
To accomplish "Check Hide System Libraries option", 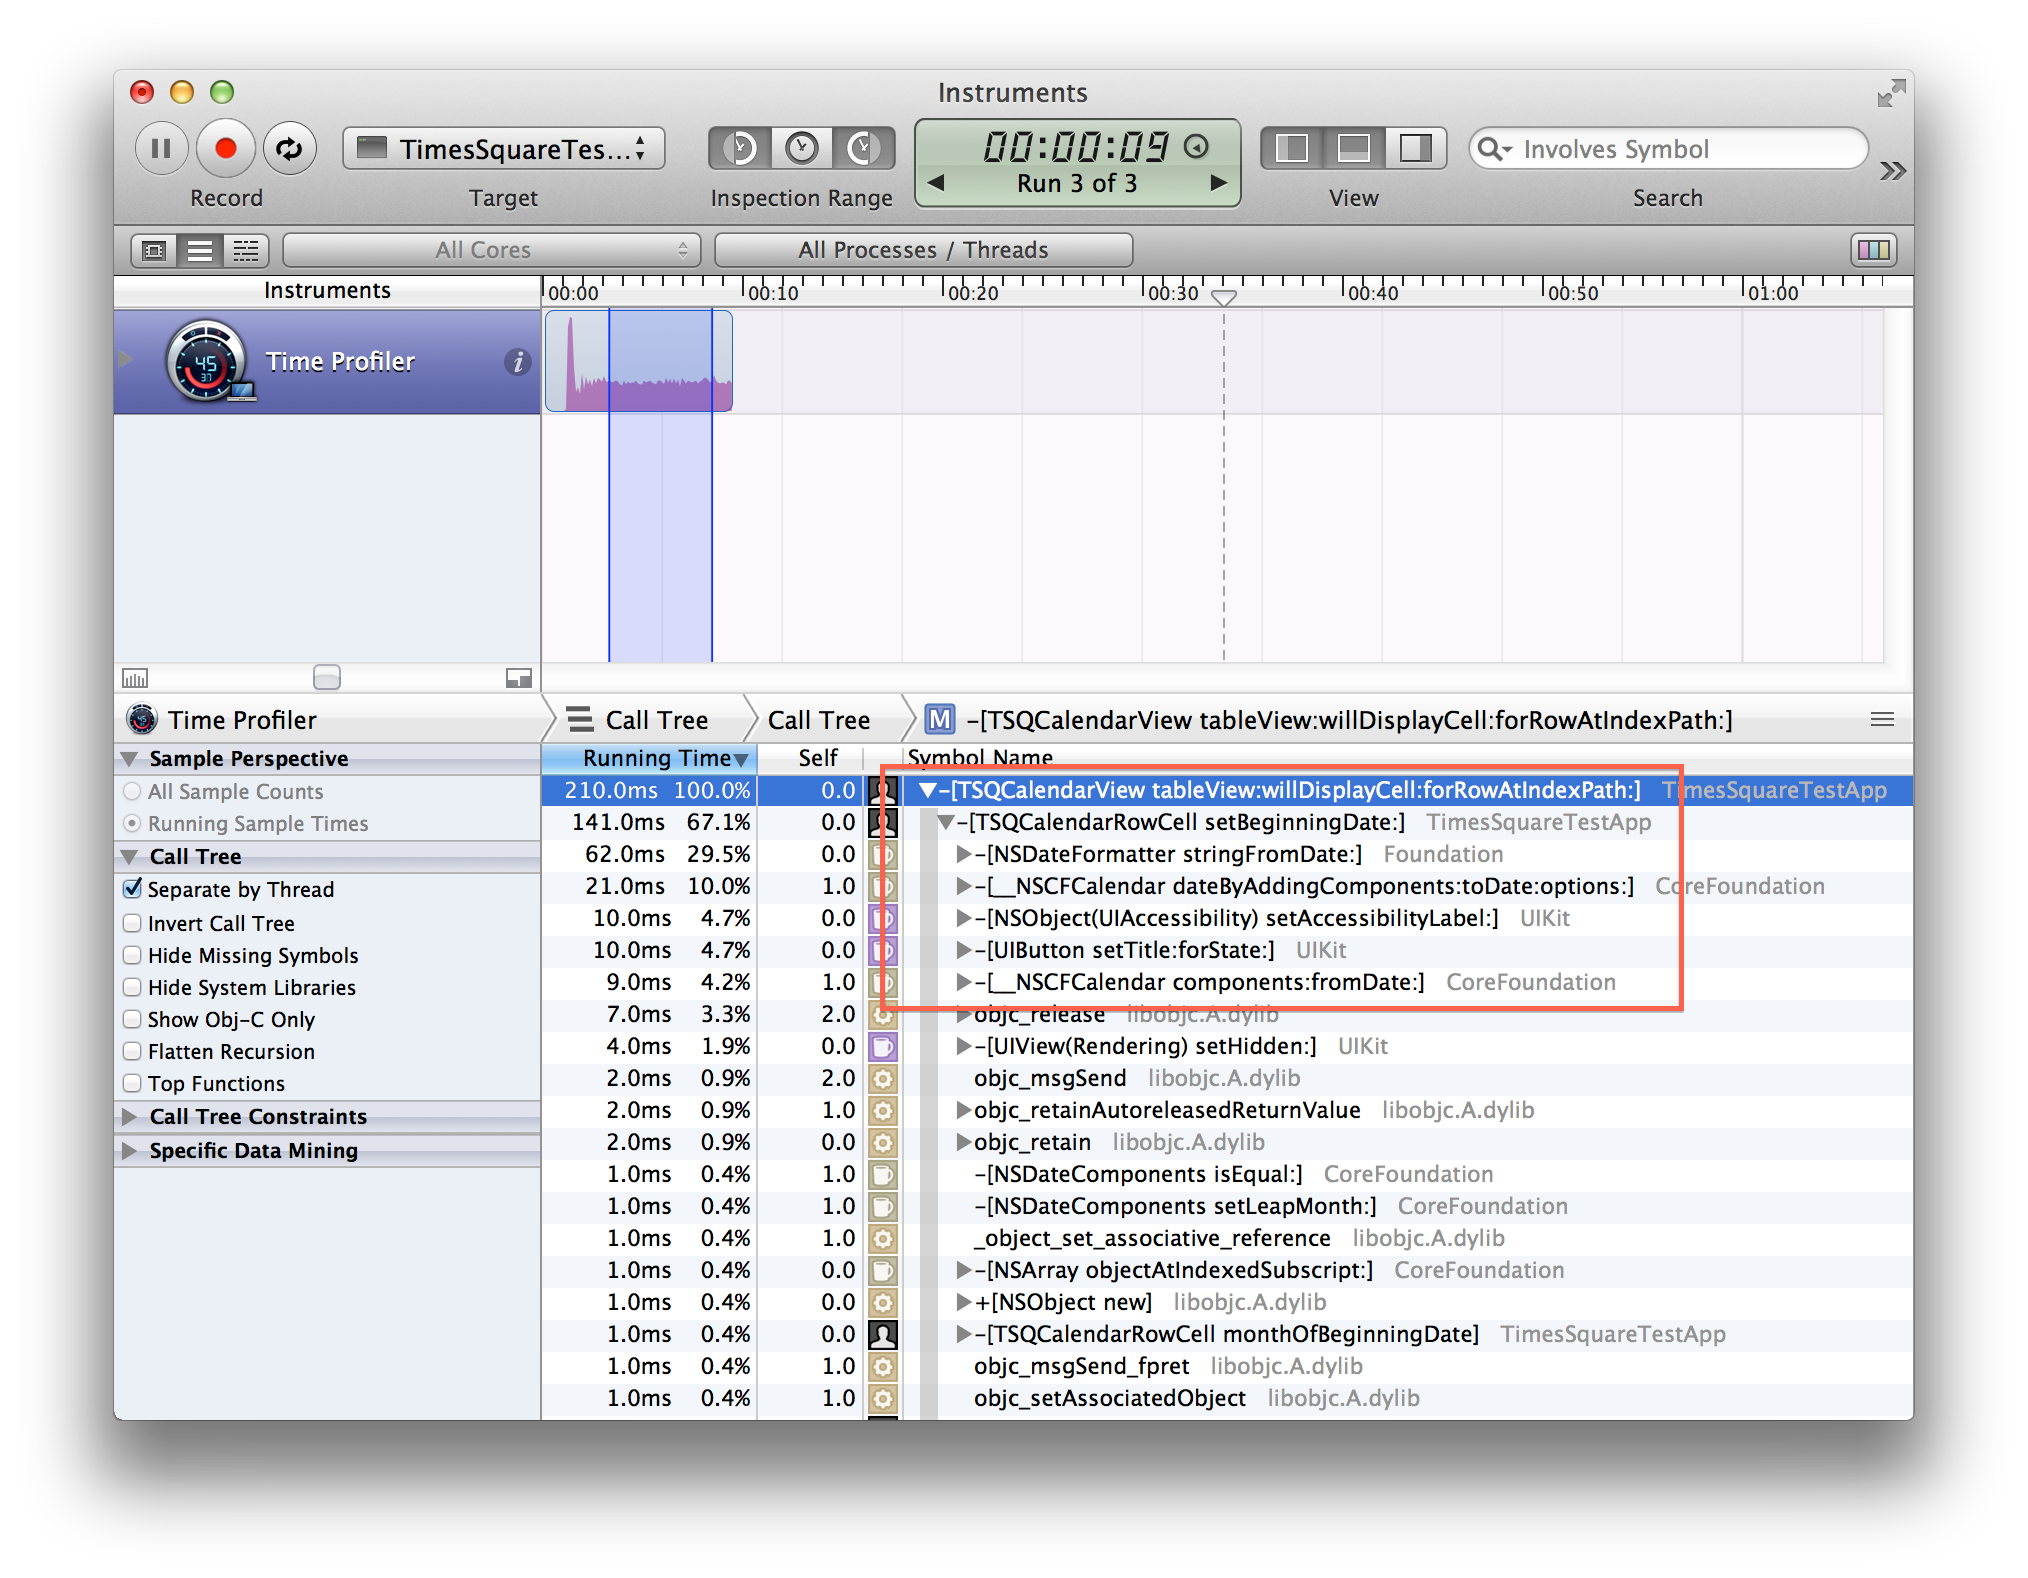I will point(132,987).
